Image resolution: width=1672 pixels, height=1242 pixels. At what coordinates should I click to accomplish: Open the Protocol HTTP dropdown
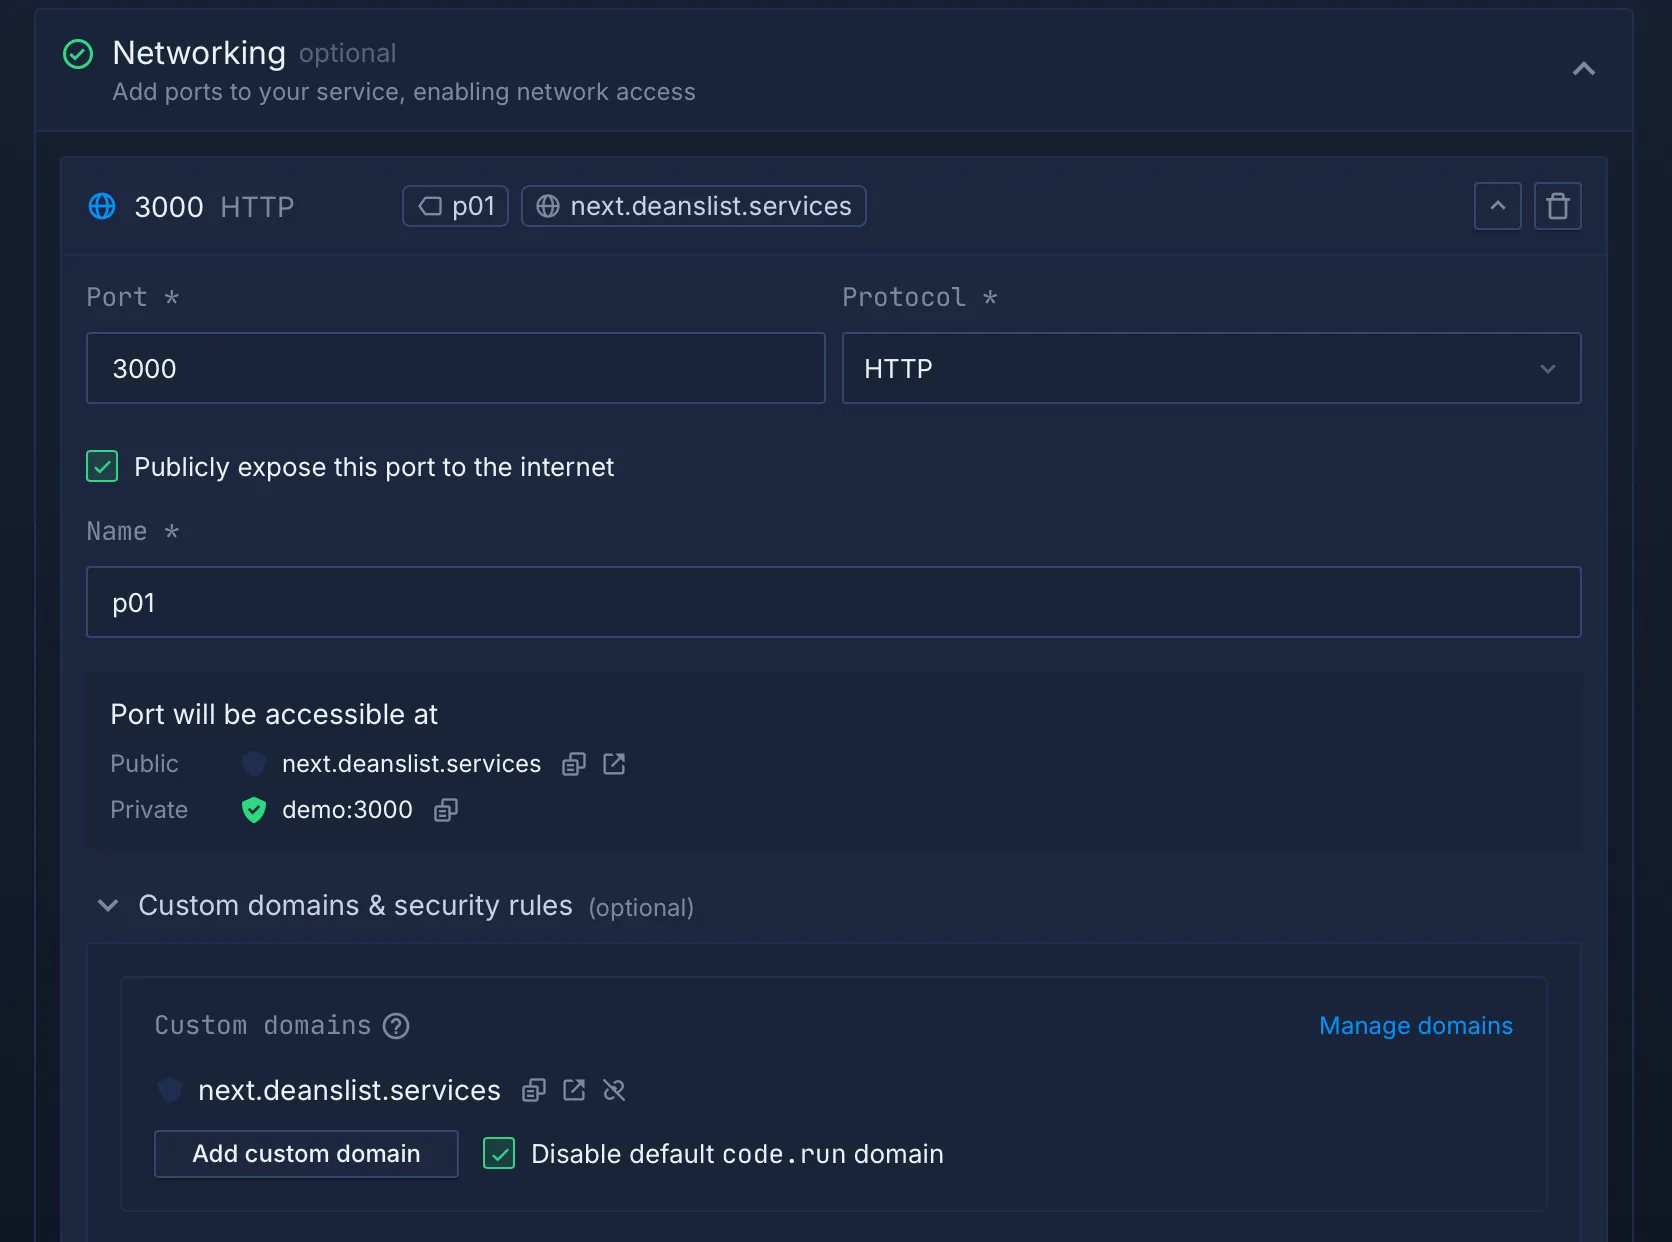1211,368
